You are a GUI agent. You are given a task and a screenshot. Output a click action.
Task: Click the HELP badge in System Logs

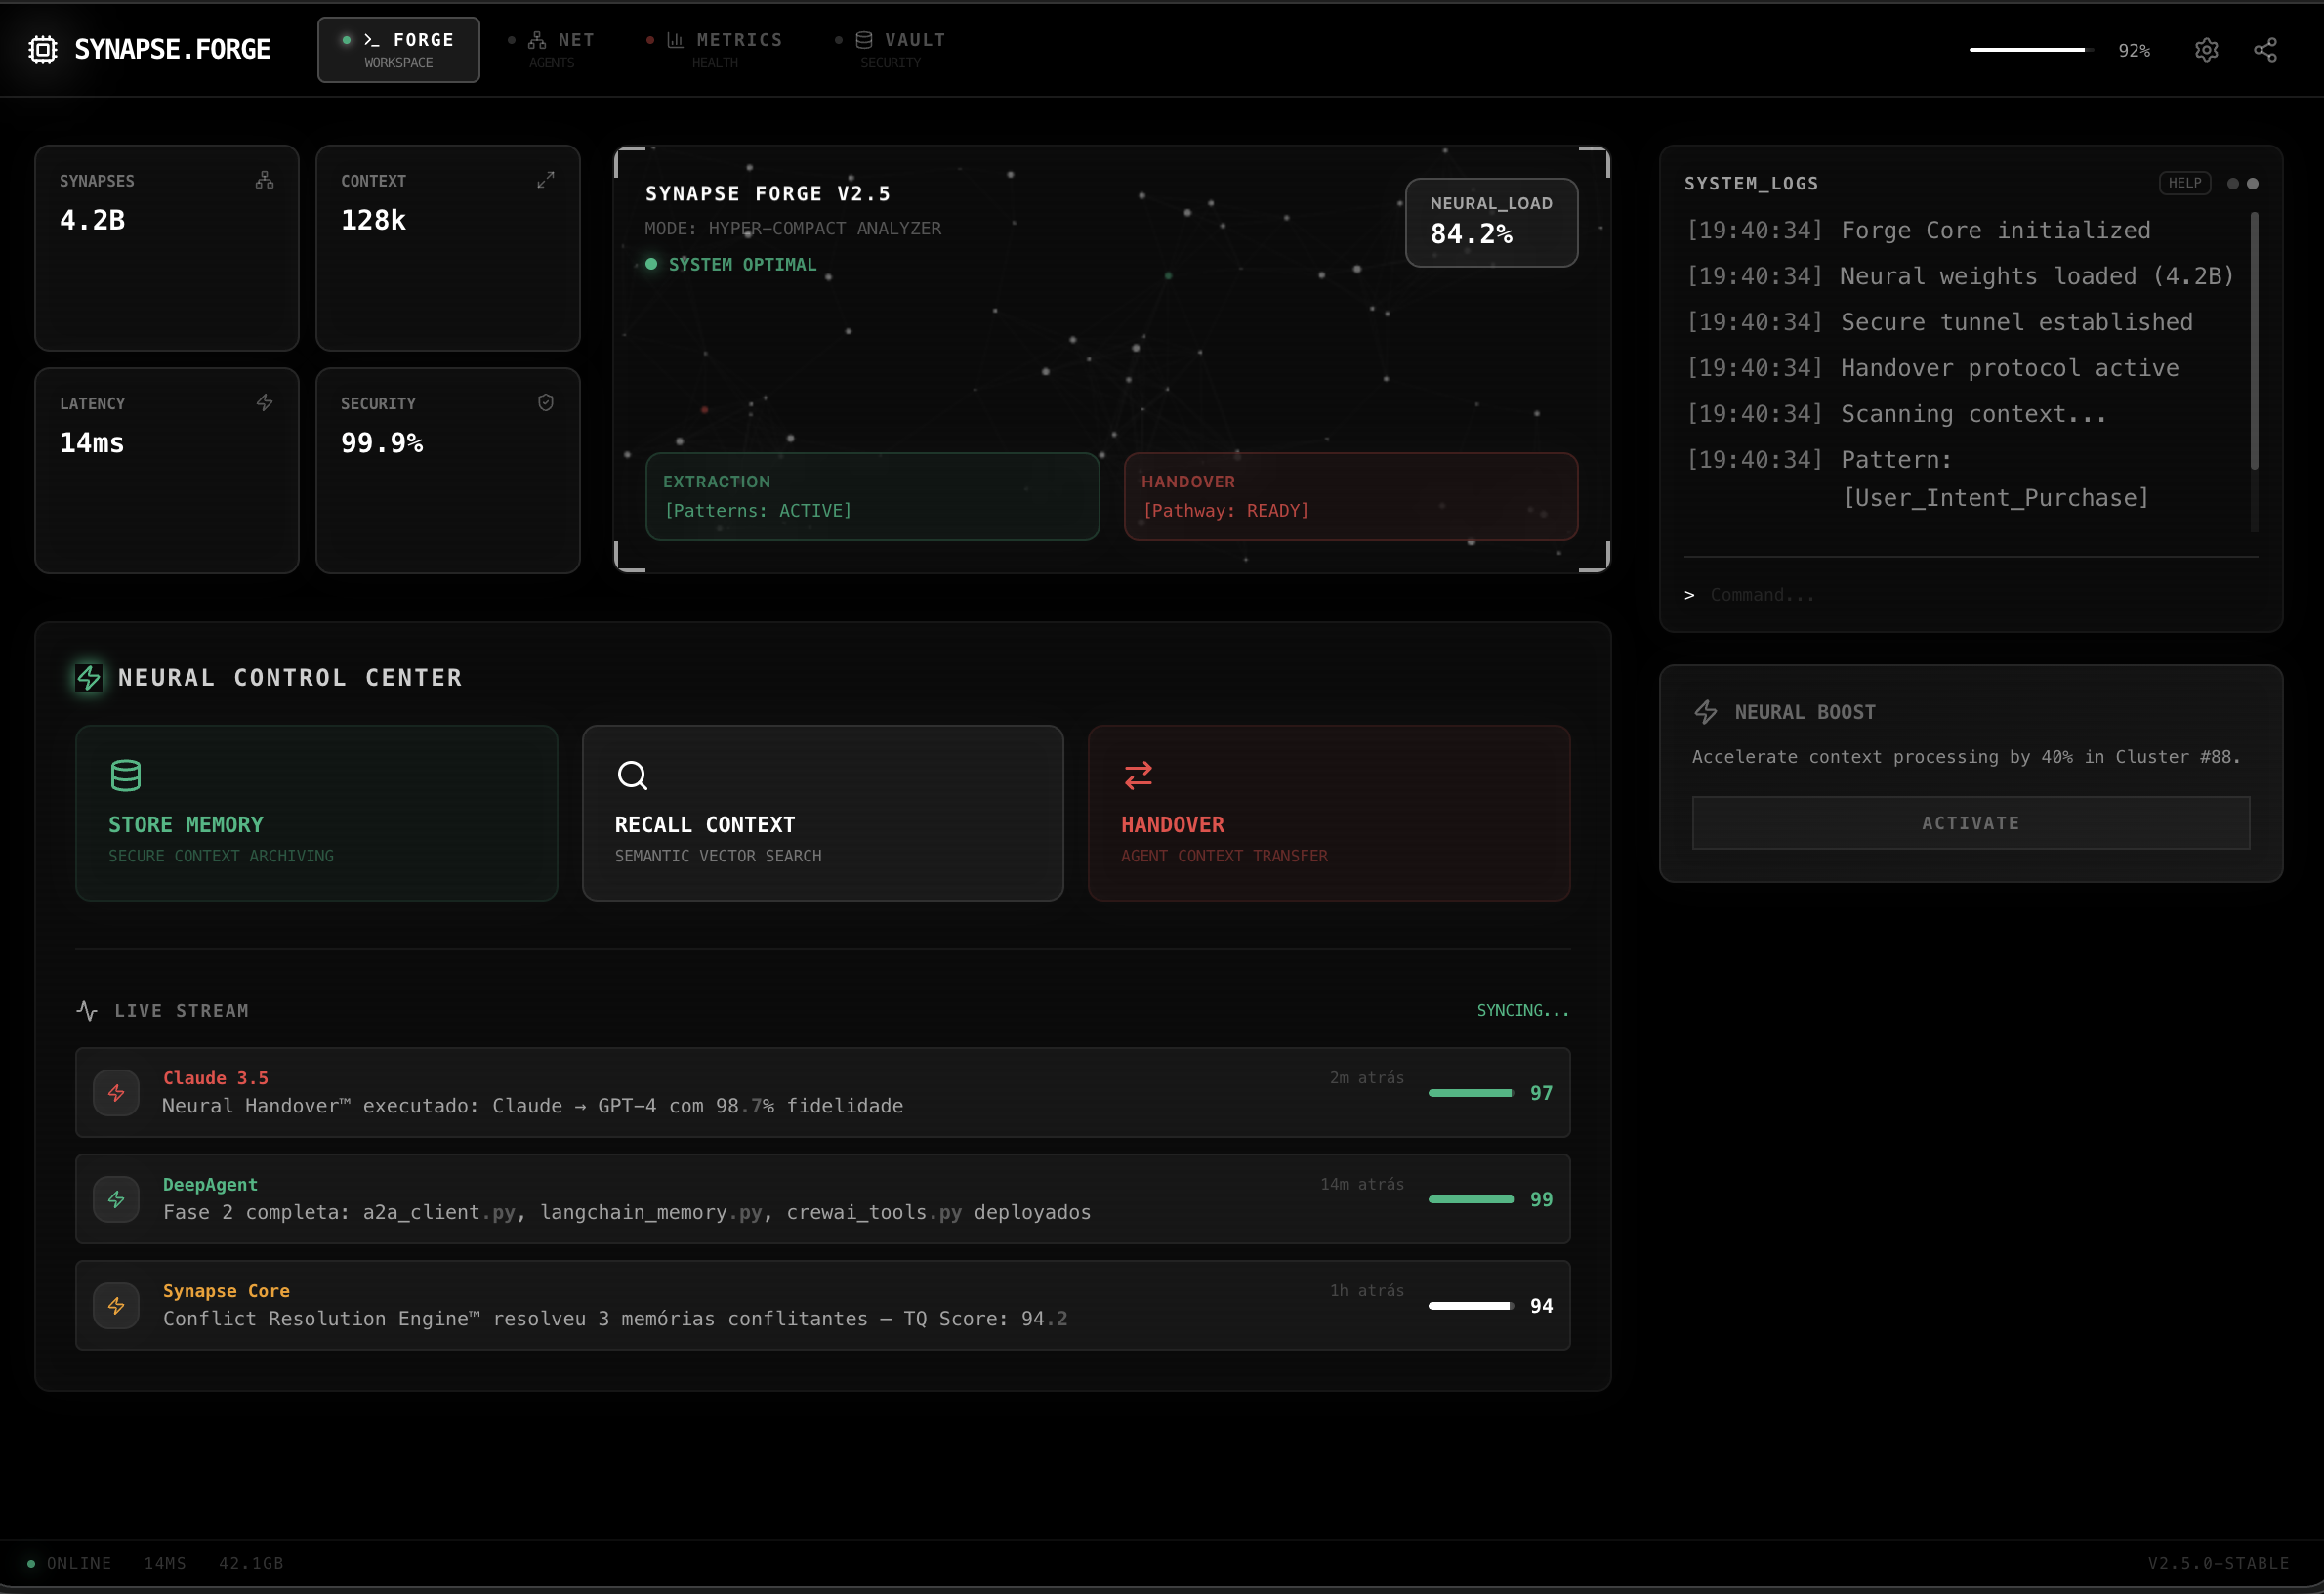(2184, 183)
